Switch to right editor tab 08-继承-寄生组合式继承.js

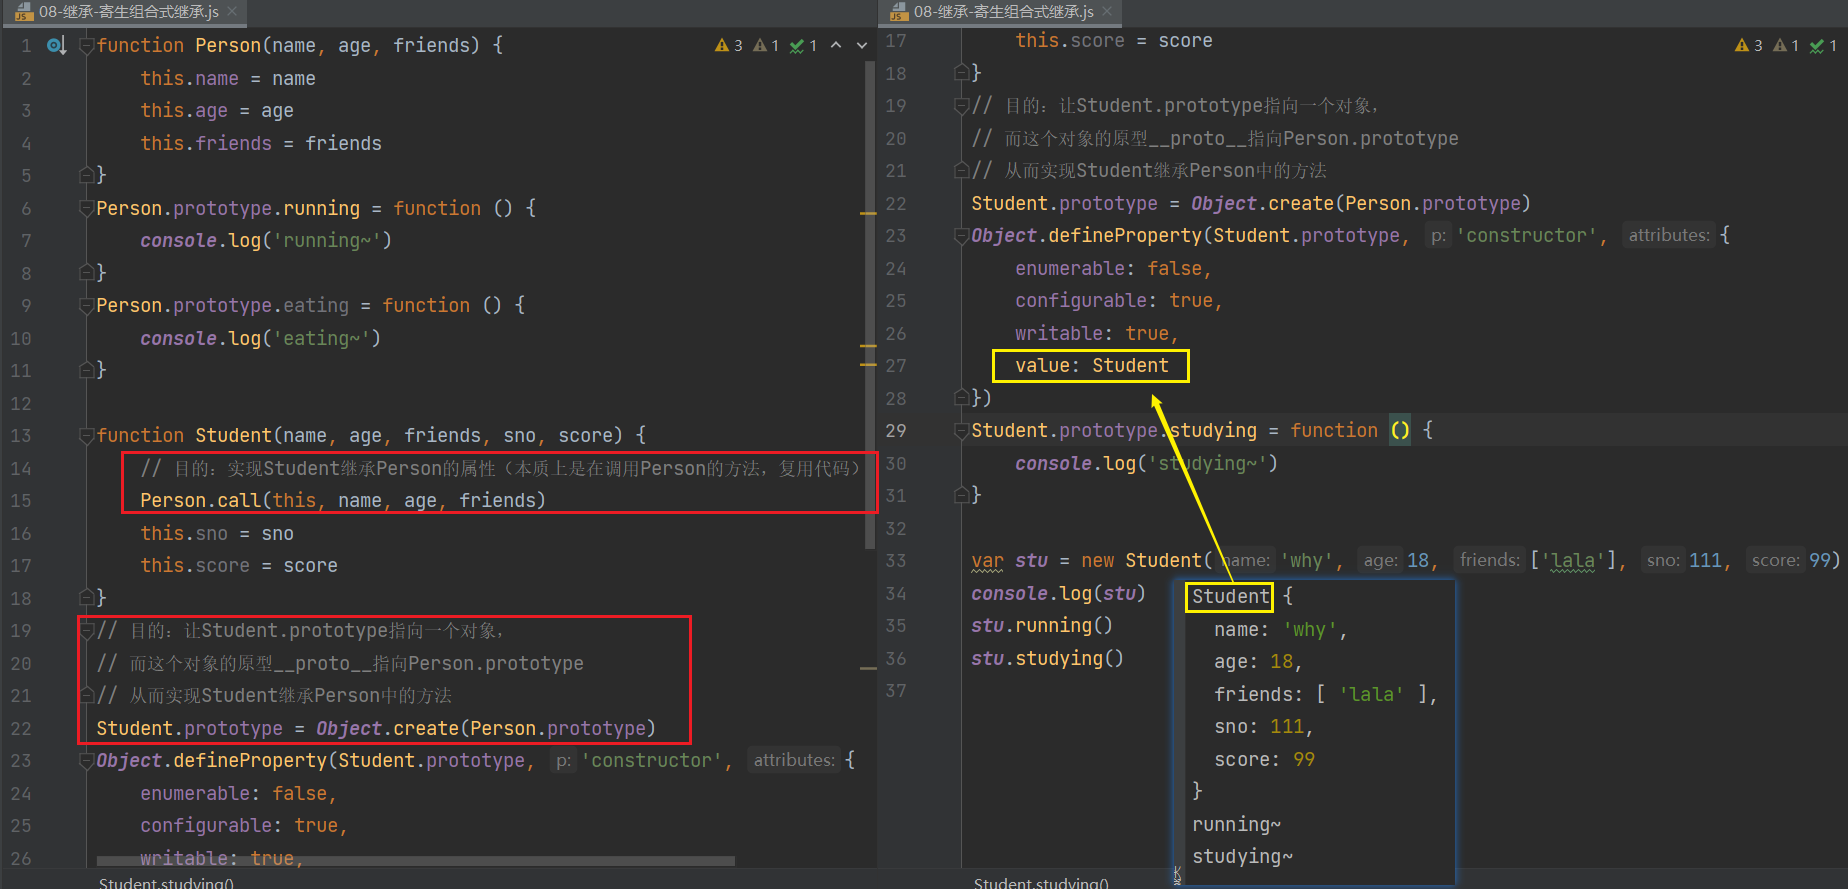click(x=1003, y=12)
